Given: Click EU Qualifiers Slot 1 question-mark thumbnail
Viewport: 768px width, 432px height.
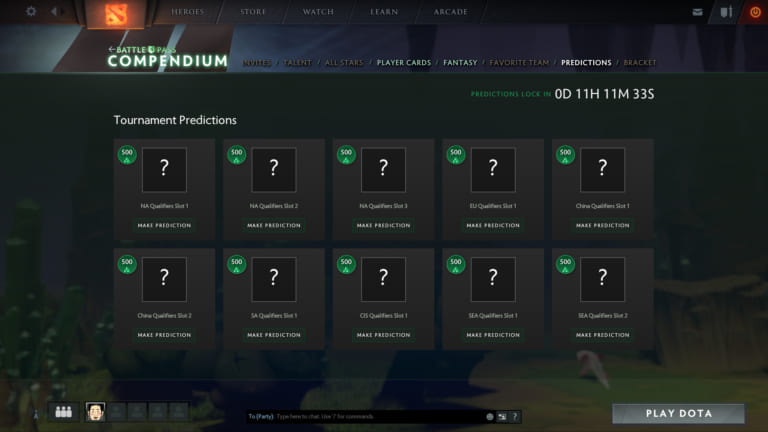Looking at the screenshot, I should (x=493, y=169).
